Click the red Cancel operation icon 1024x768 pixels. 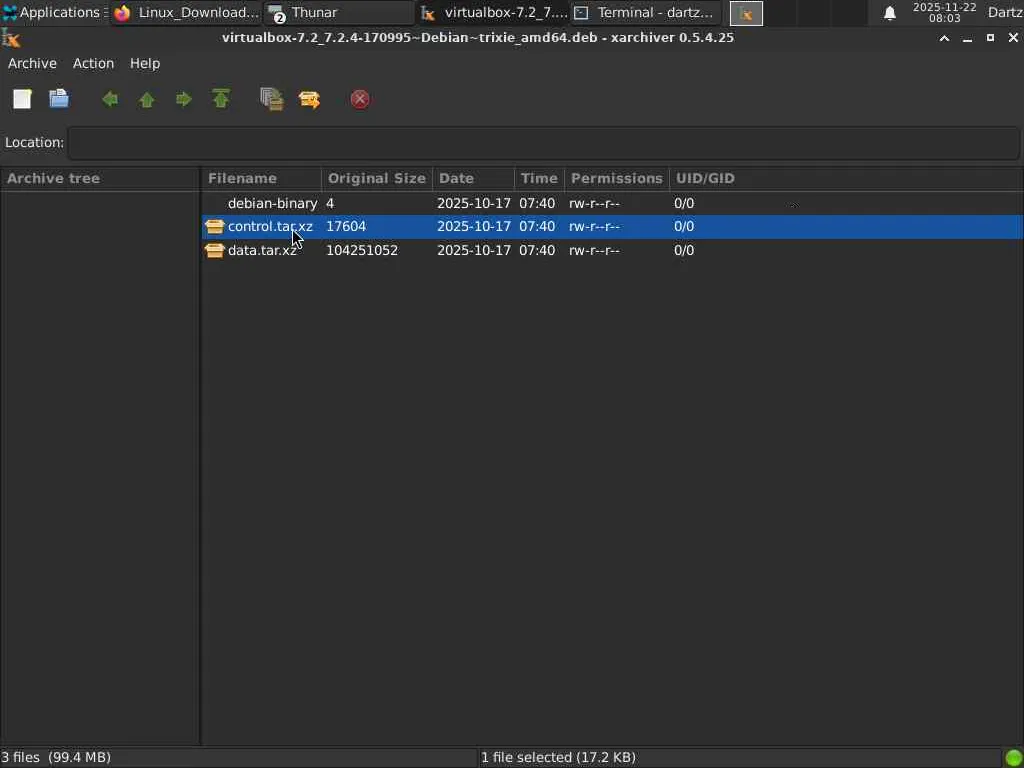pos(360,99)
